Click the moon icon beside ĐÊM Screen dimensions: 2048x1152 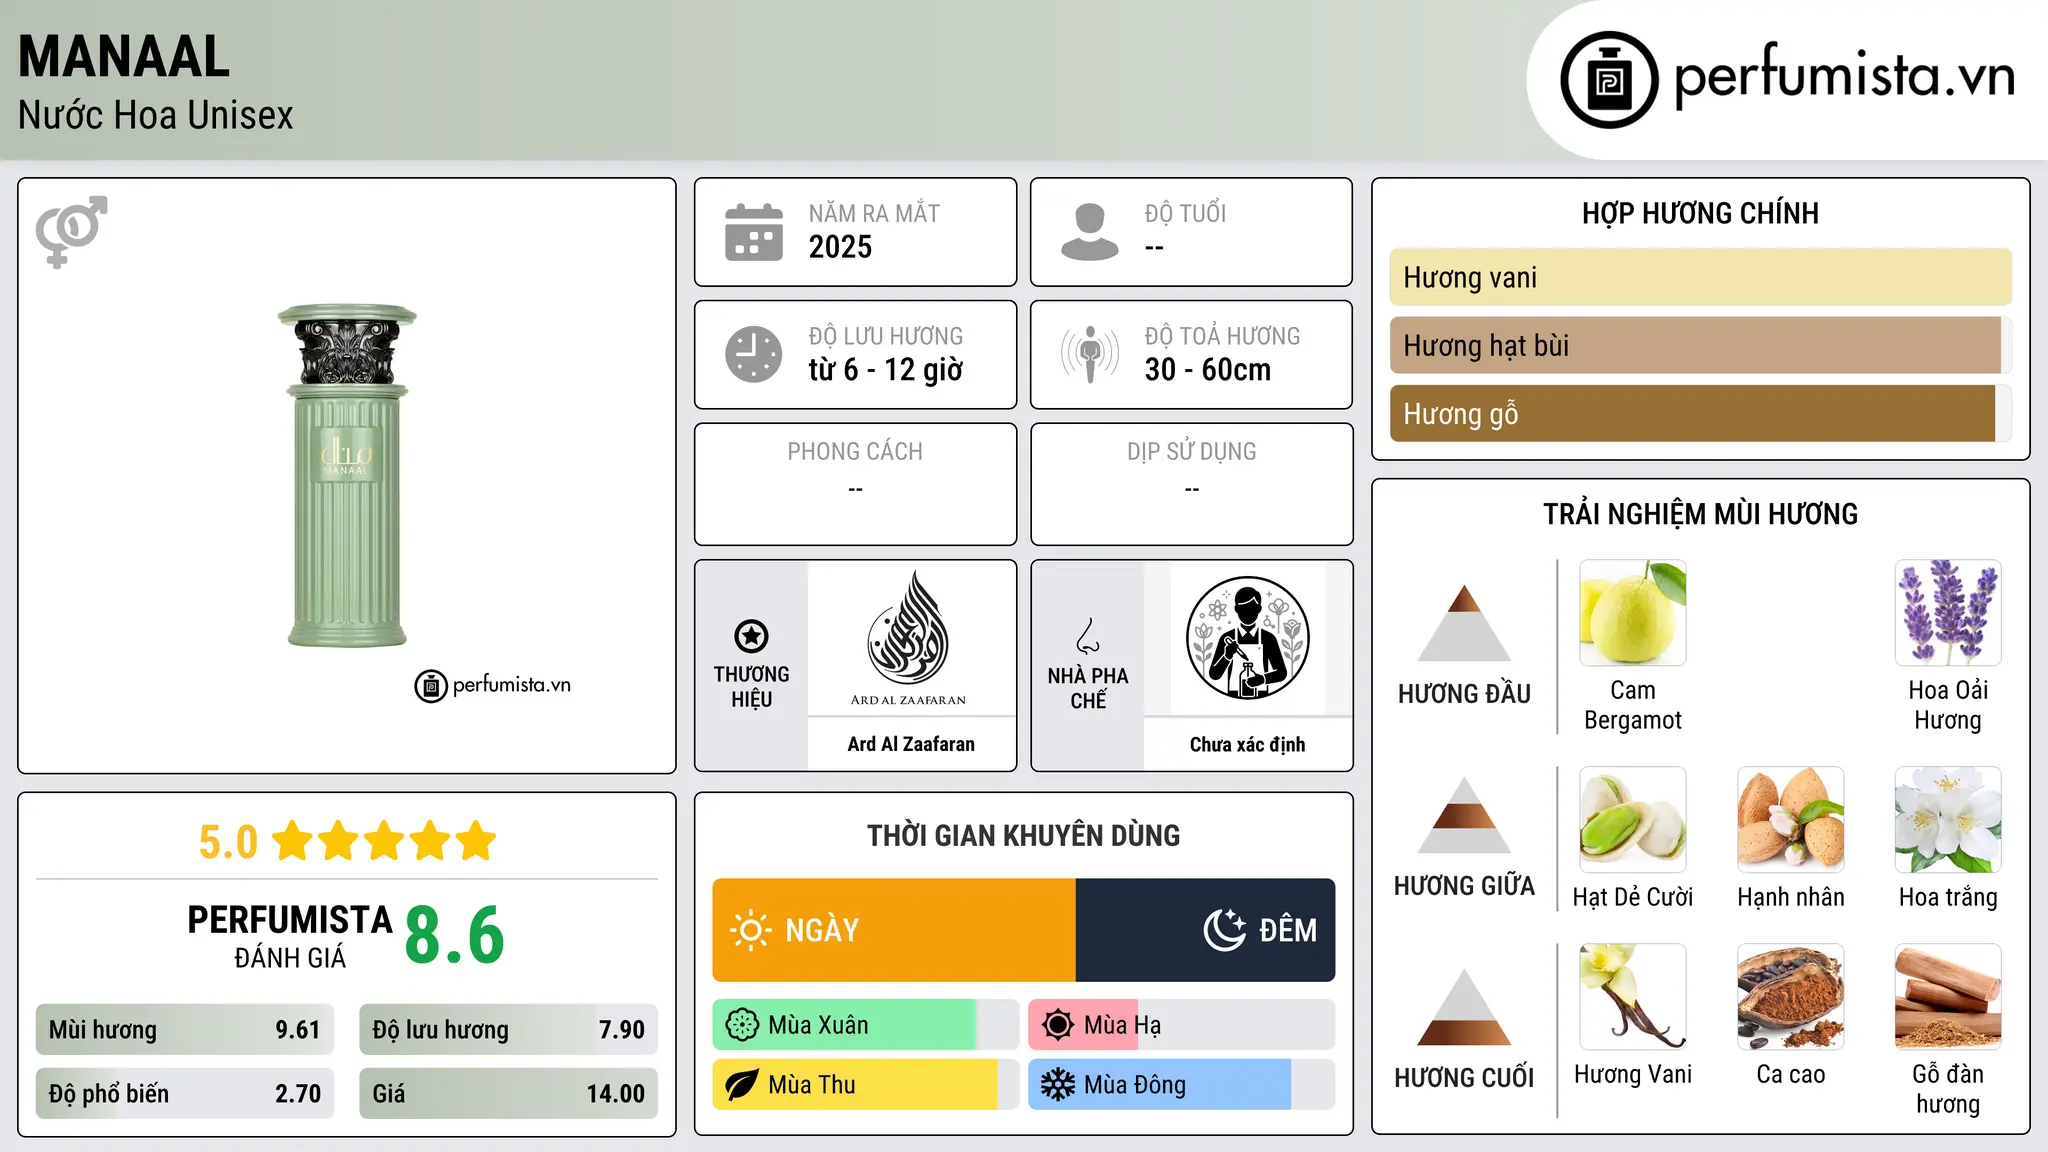click(1224, 930)
